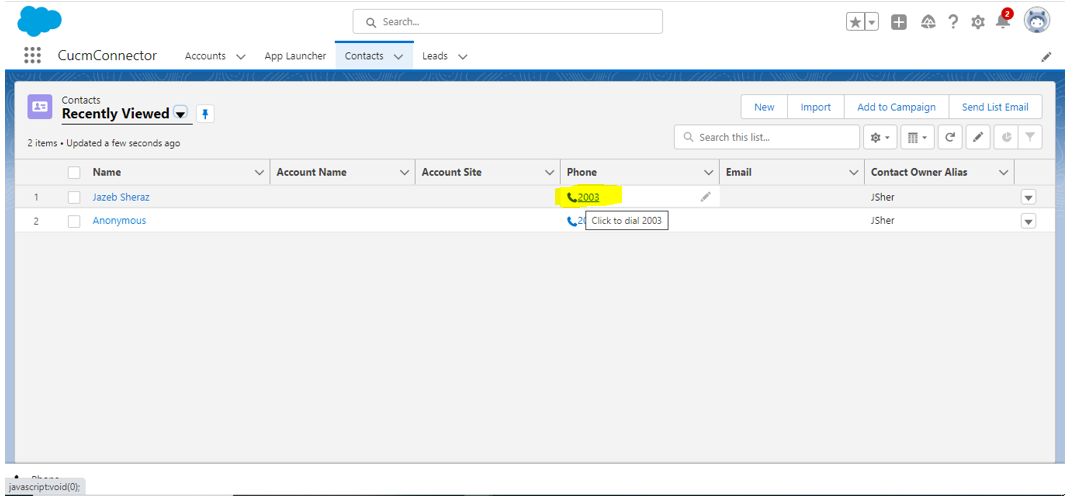Select the Jazeb Sheraz row checkbox
This screenshot has width=1065, height=496.
point(74,197)
